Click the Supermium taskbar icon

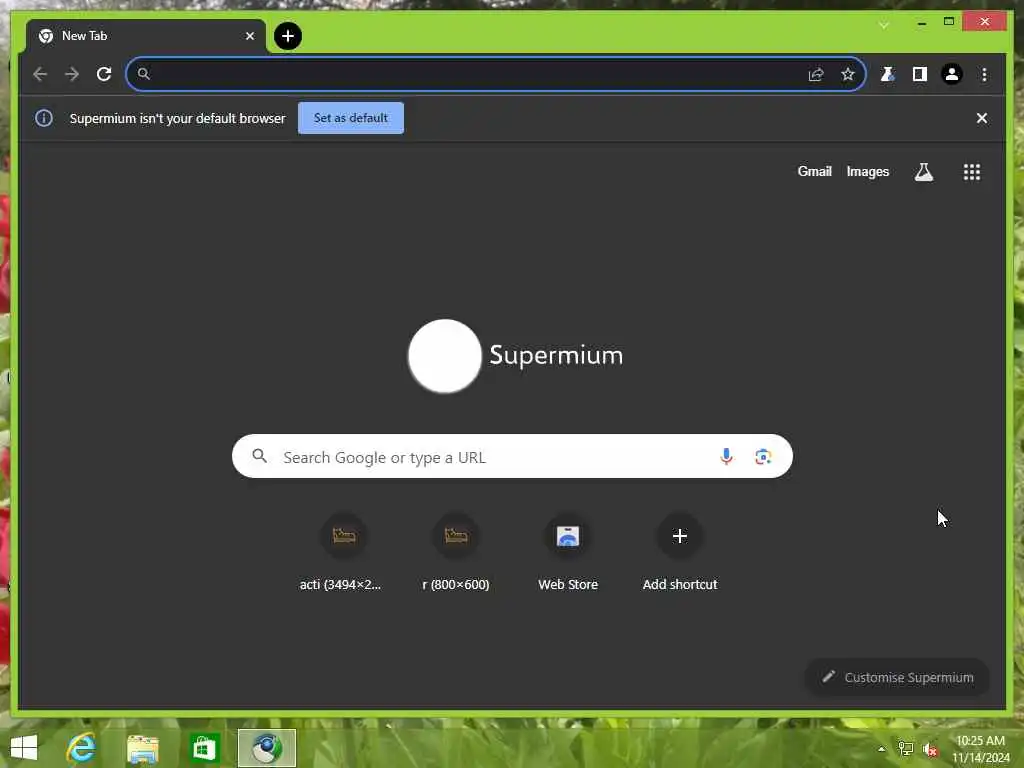pos(266,748)
